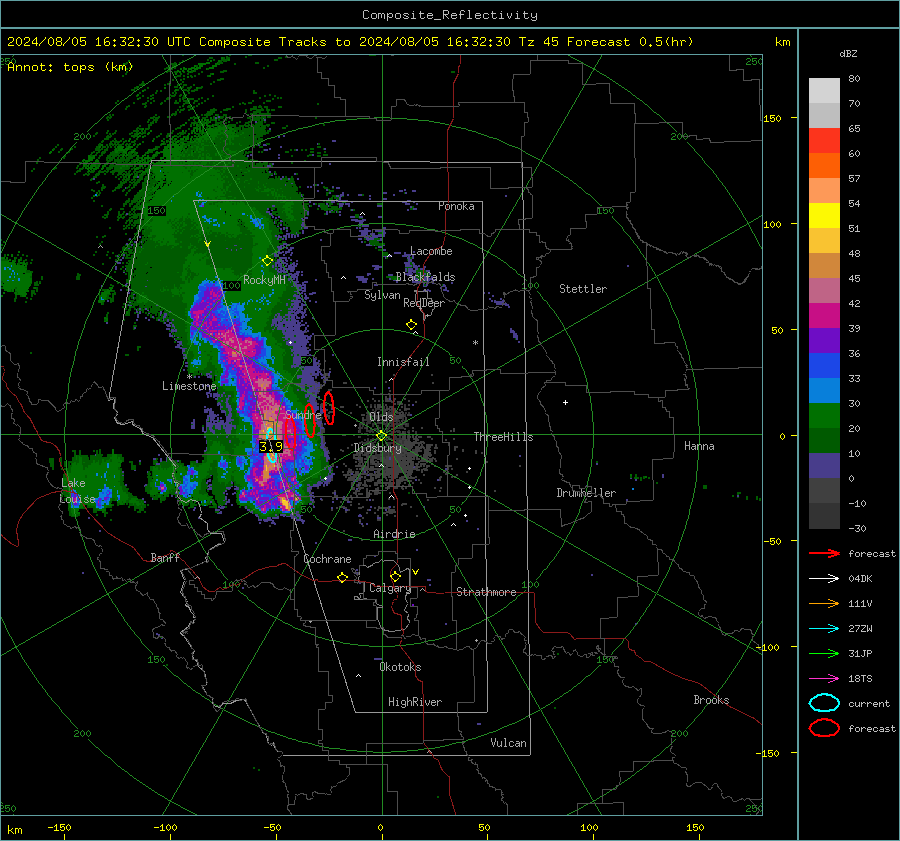This screenshot has width=900, height=841.
Task: Click the red forecast ellipse nearest Olds
Action: click(x=329, y=408)
